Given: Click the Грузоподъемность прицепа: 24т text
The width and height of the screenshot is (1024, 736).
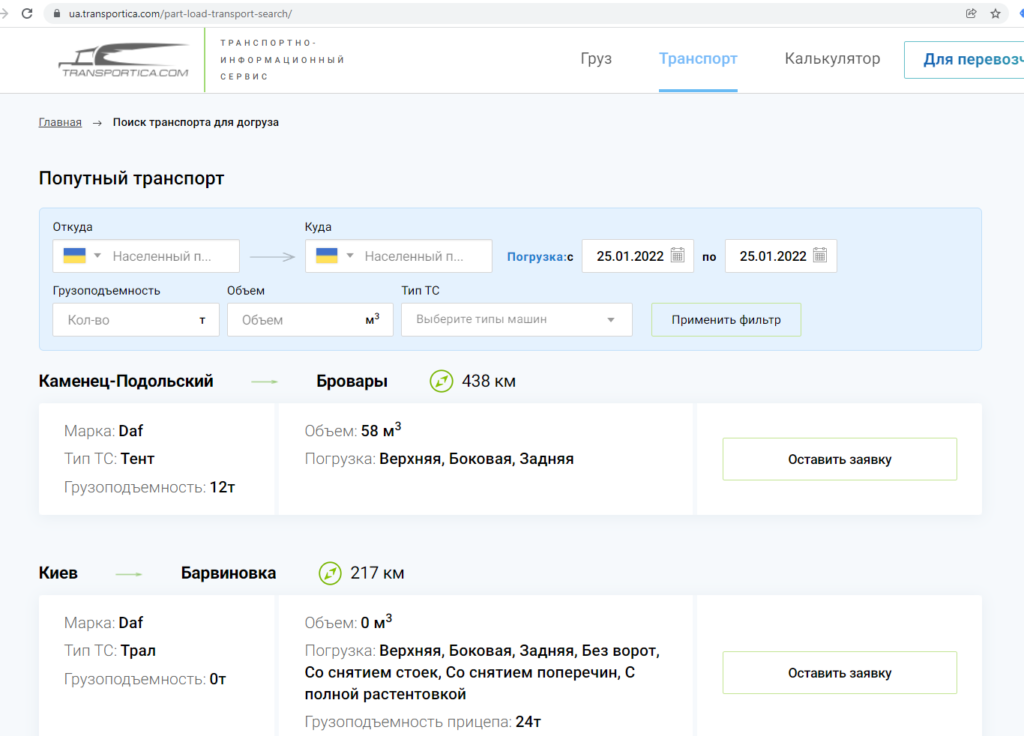Looking at the screenshot, I should click(423, 722).
